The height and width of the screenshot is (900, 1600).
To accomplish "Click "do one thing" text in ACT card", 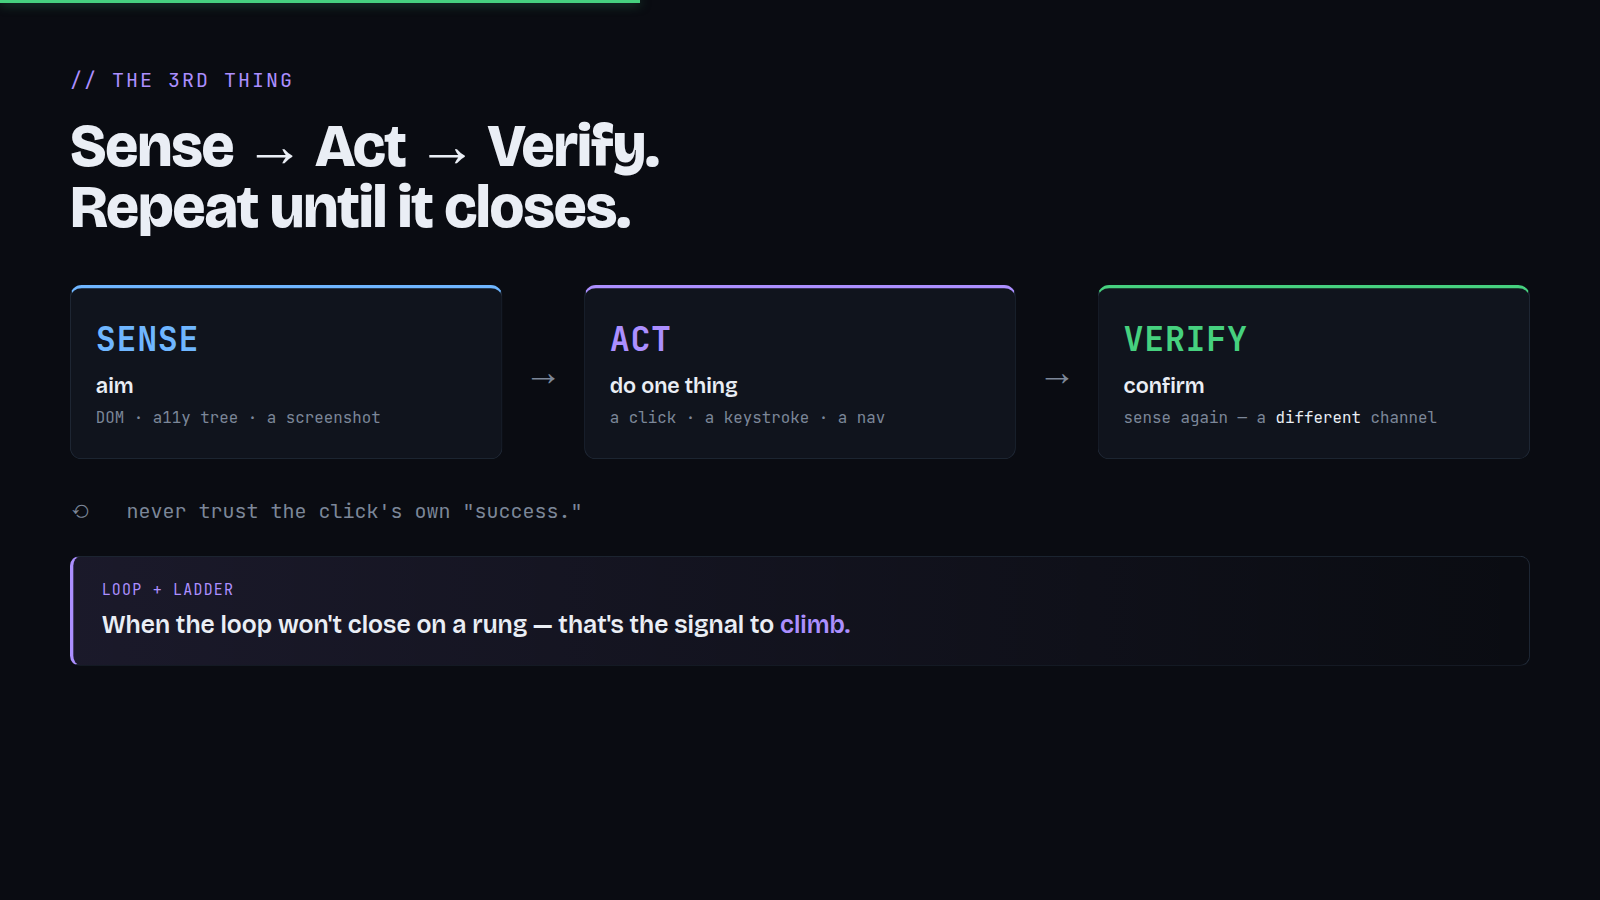I will point(674,386).
